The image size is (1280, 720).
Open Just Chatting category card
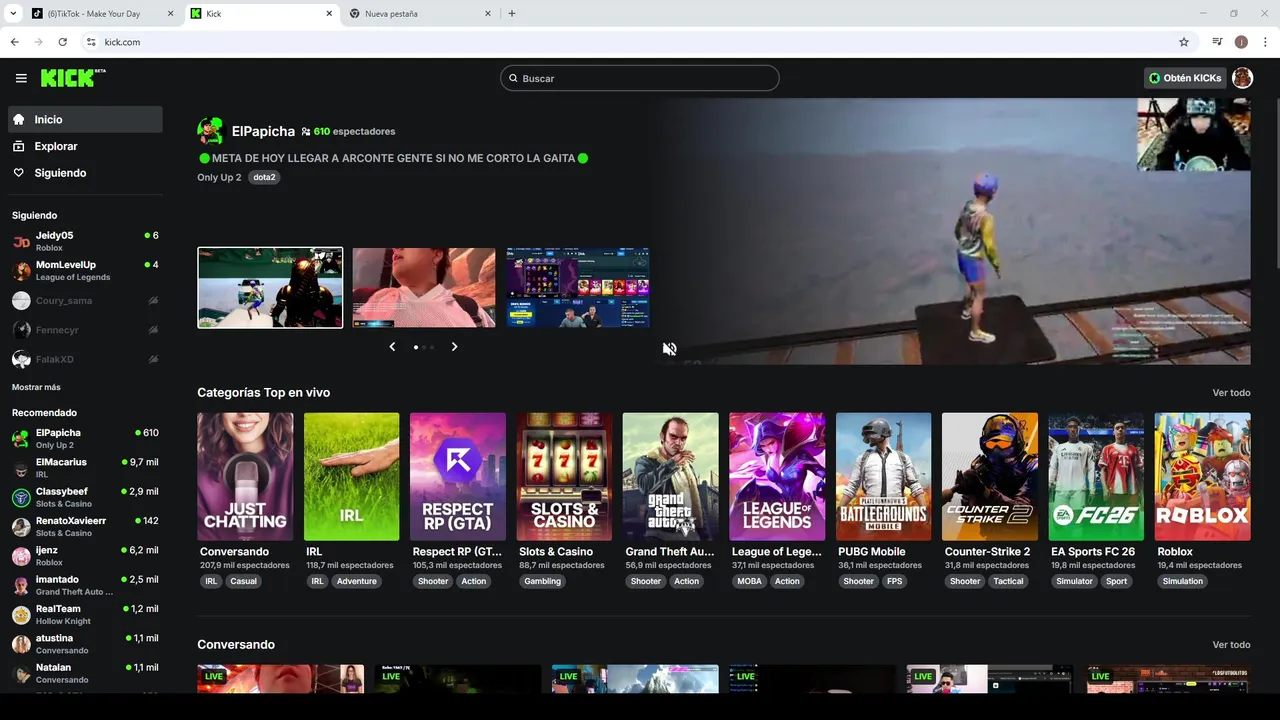[245, 477]
